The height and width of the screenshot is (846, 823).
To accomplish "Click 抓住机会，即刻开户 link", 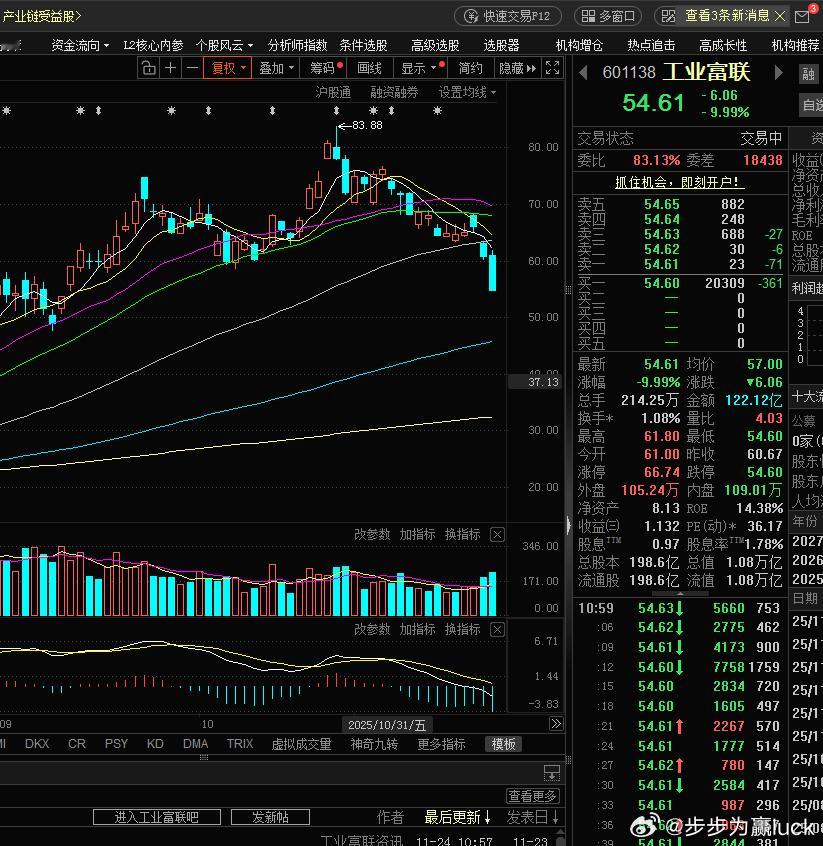I will (679, 182).
